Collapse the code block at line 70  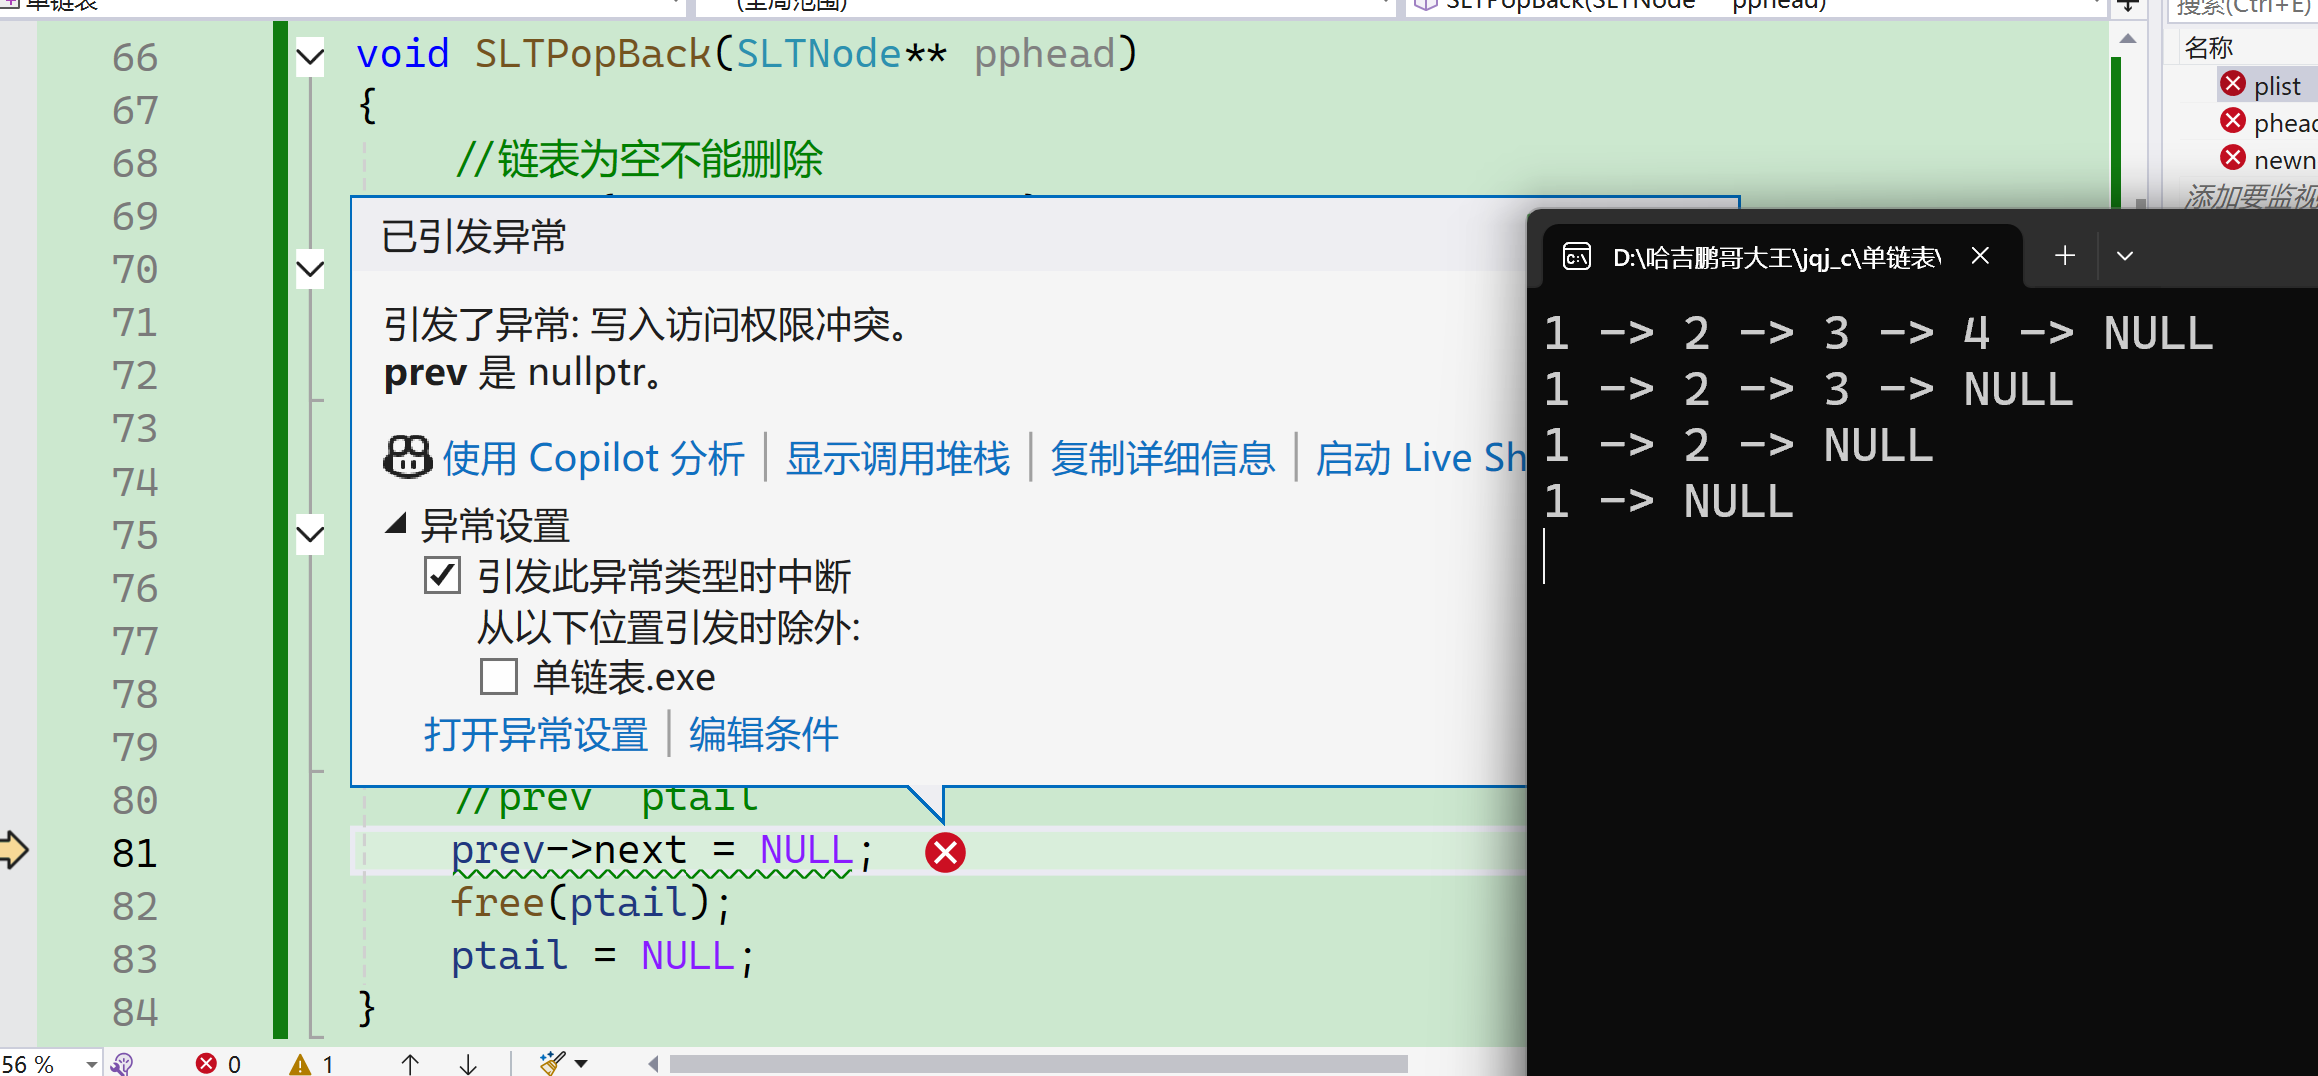click(x=310, y=269)
